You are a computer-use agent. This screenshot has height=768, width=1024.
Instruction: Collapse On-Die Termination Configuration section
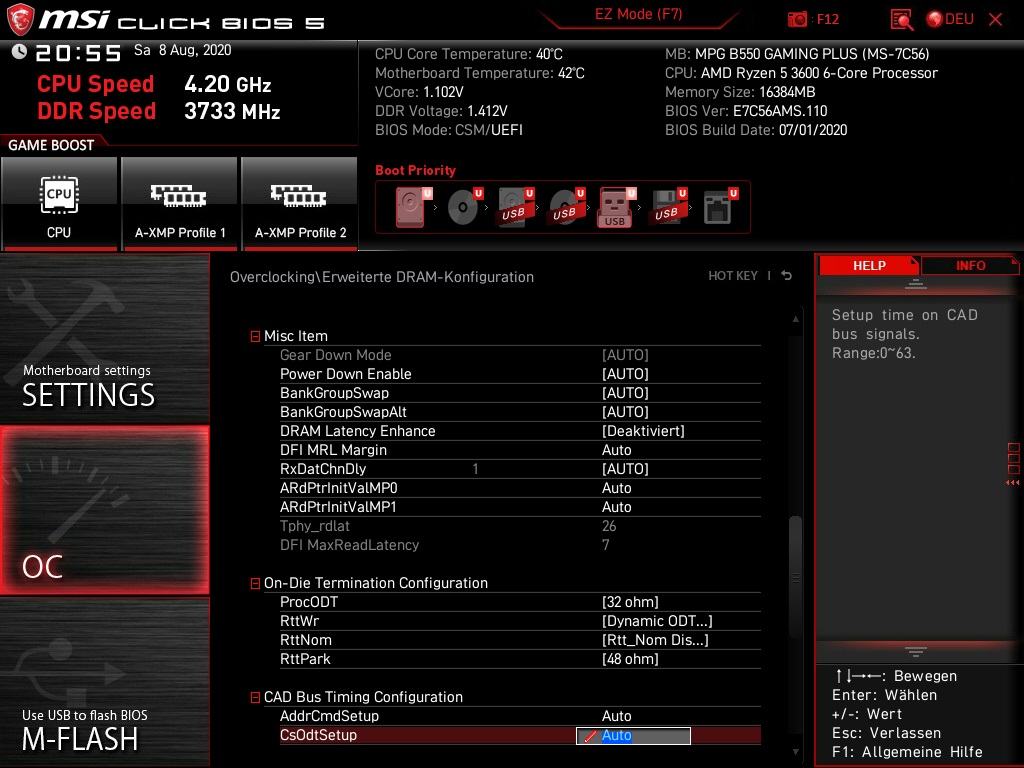click(x=255, y=583)
